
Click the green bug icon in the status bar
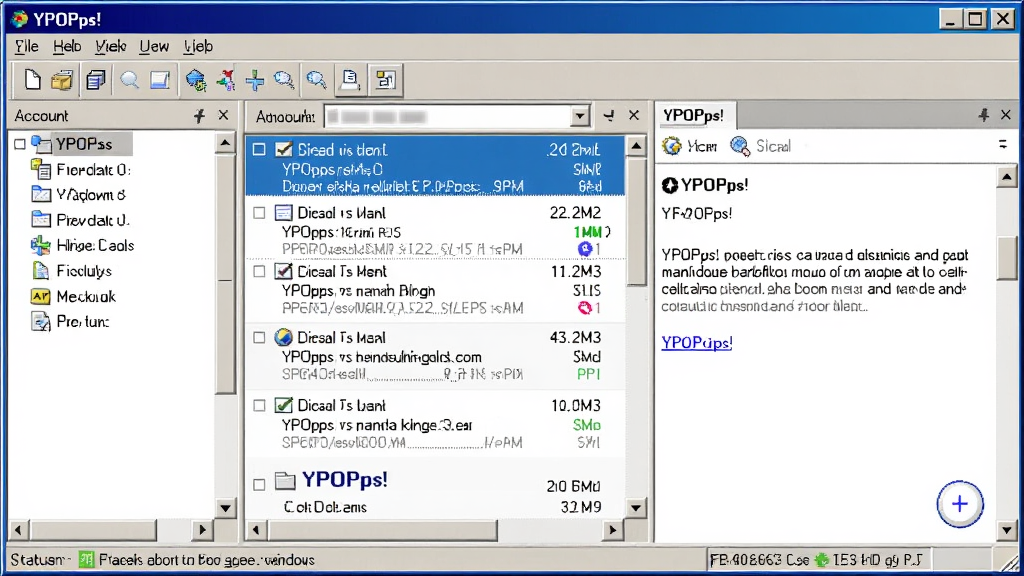[822, 560]
